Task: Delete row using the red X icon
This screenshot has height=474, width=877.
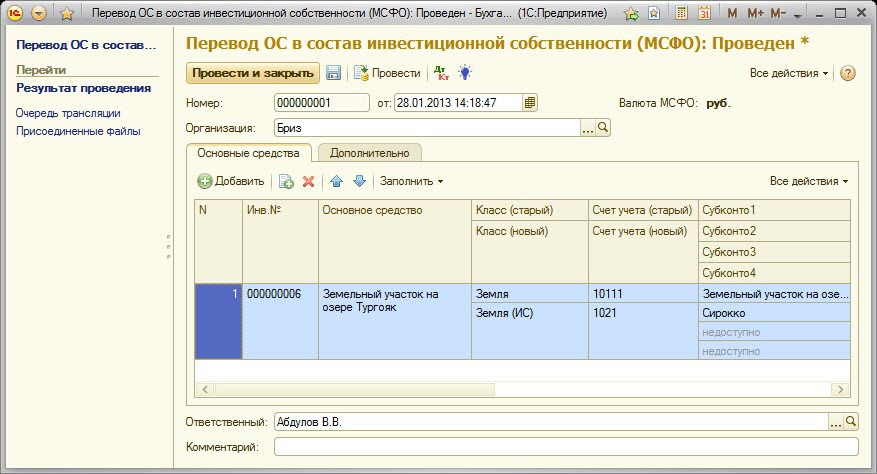Action: (309, 181)
